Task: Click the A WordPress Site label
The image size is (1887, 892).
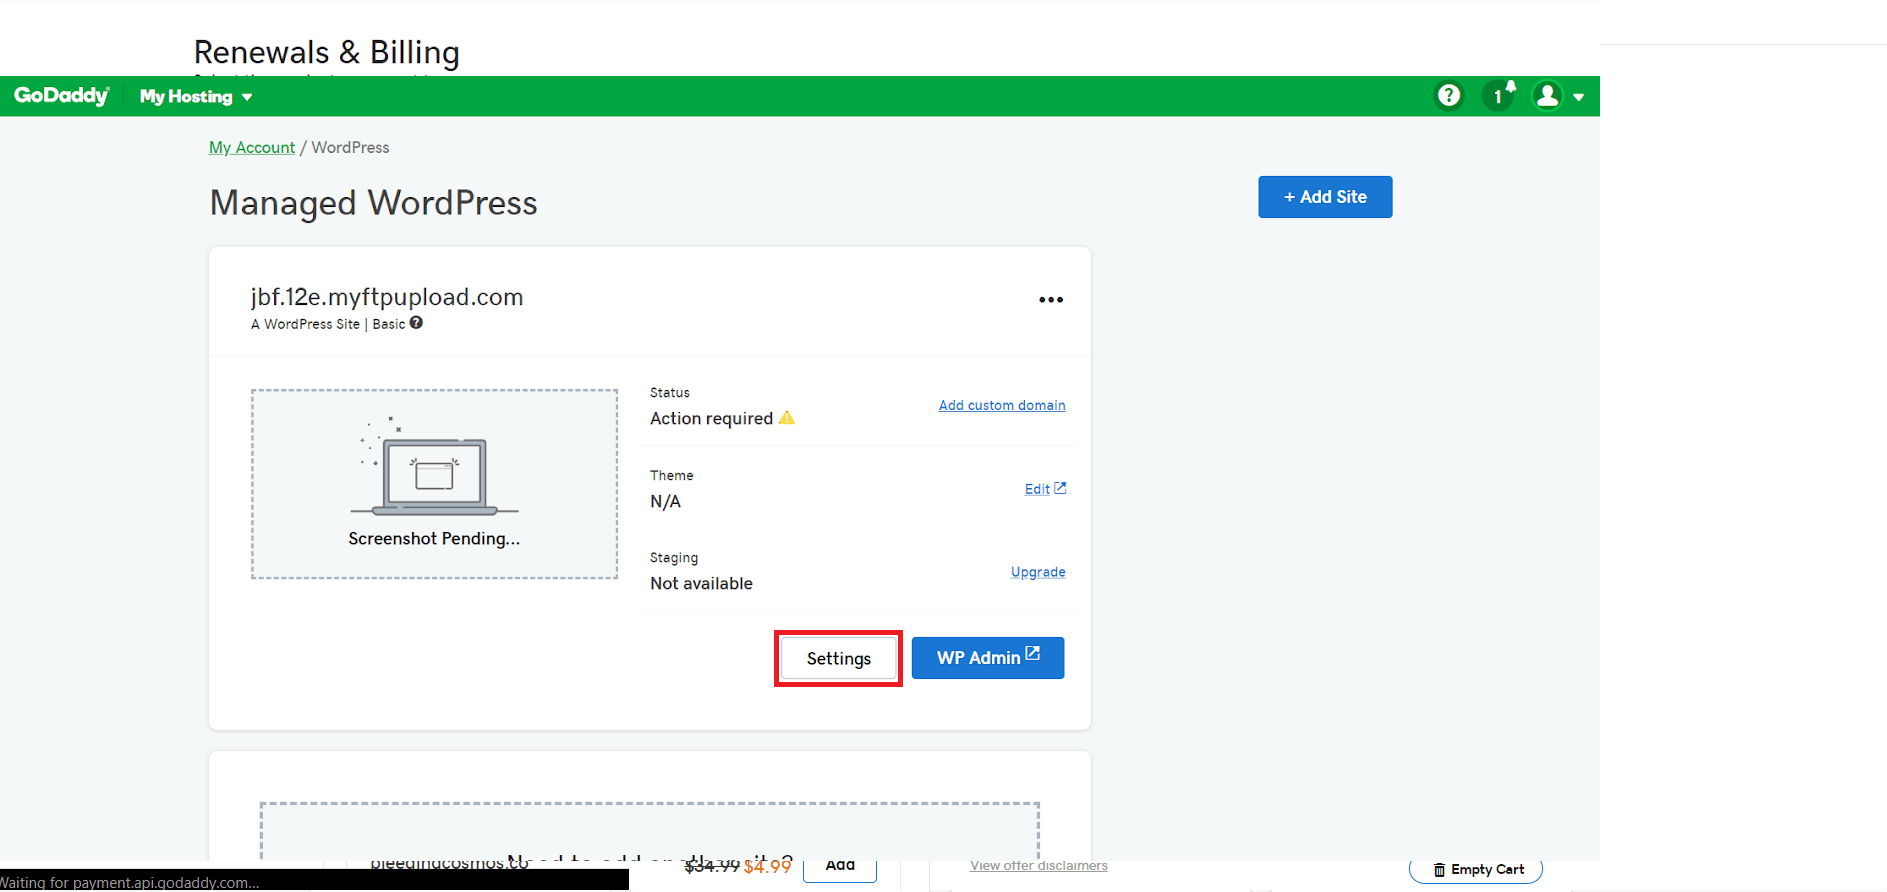Action: [x=305, y=324]
